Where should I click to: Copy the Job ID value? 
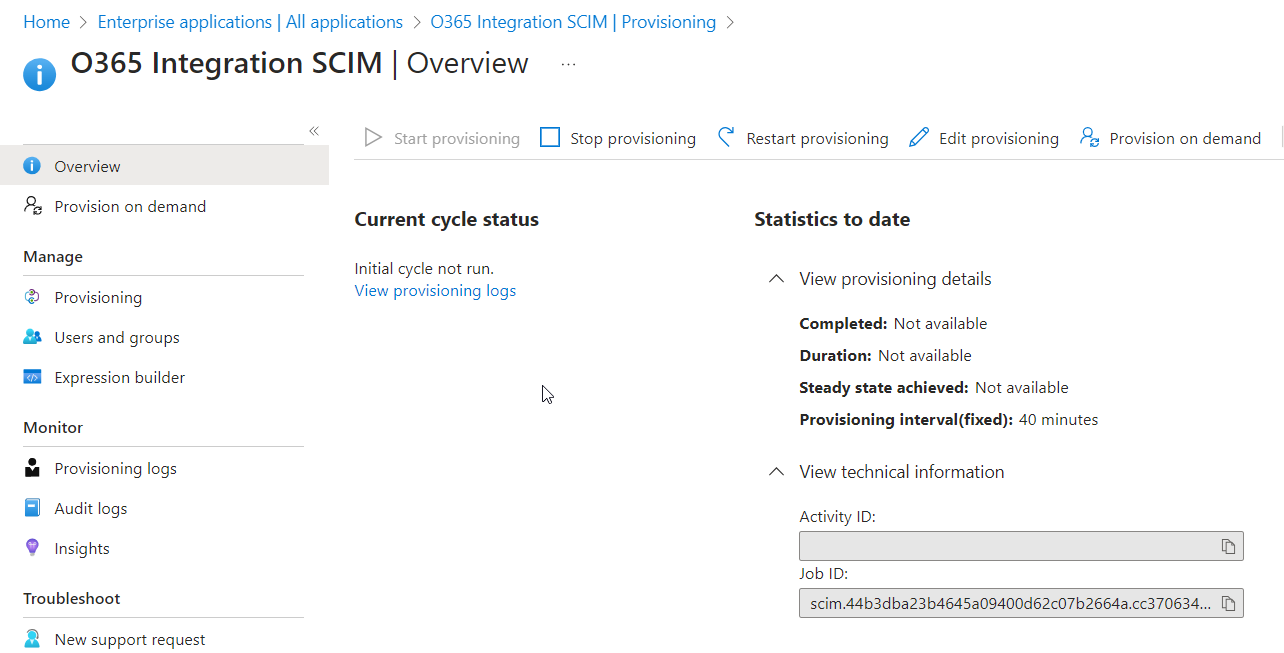tap(1228, 603)
